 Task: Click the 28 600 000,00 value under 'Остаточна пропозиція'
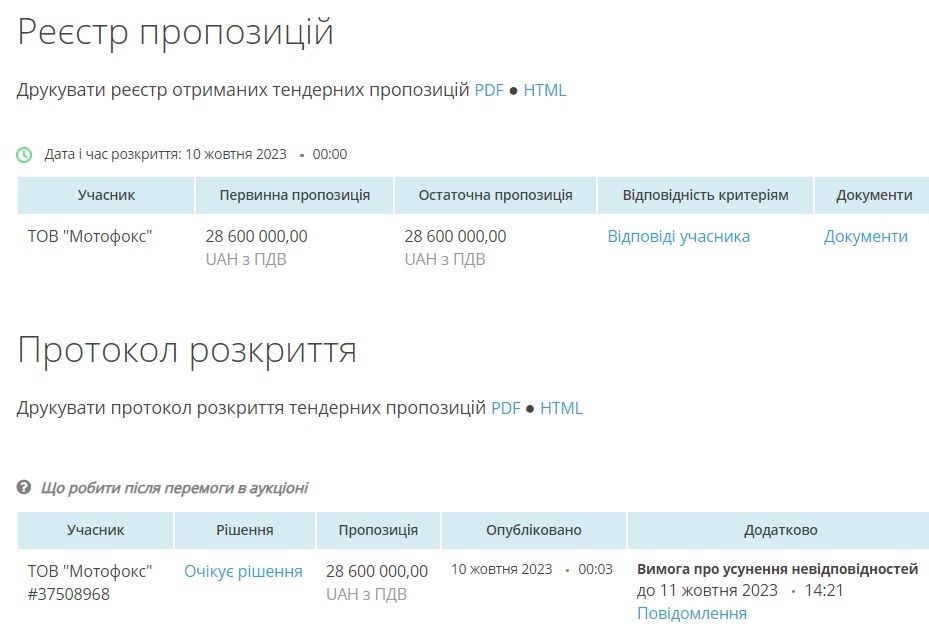click(456, 236)
